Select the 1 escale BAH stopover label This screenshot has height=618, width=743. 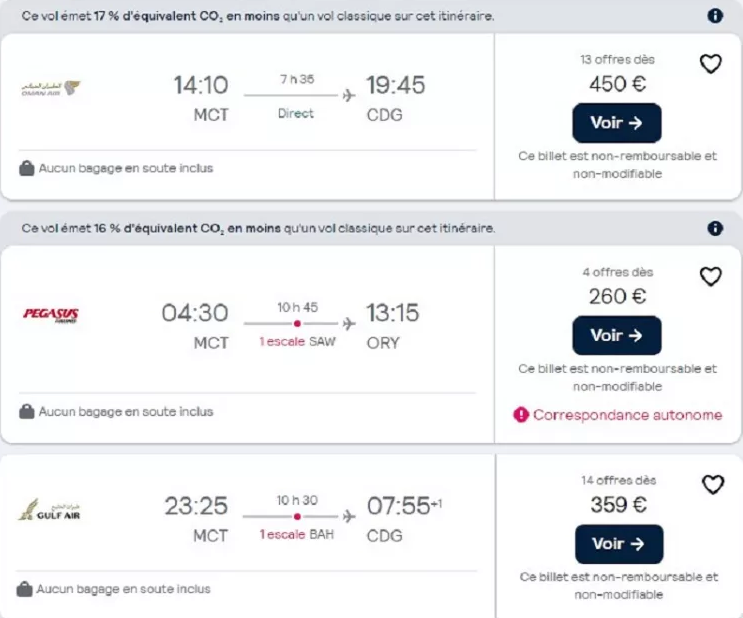point(296,534)
